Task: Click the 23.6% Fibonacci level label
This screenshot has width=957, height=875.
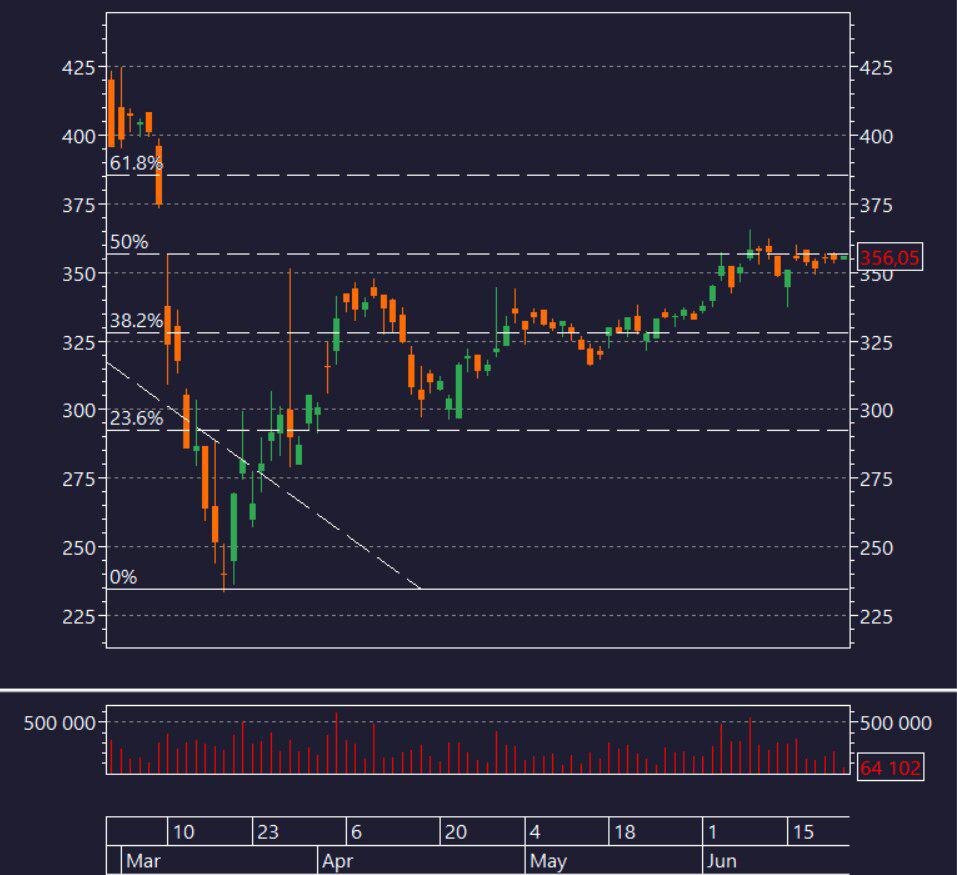Action: pyautogui.click(x=136, y=418)
